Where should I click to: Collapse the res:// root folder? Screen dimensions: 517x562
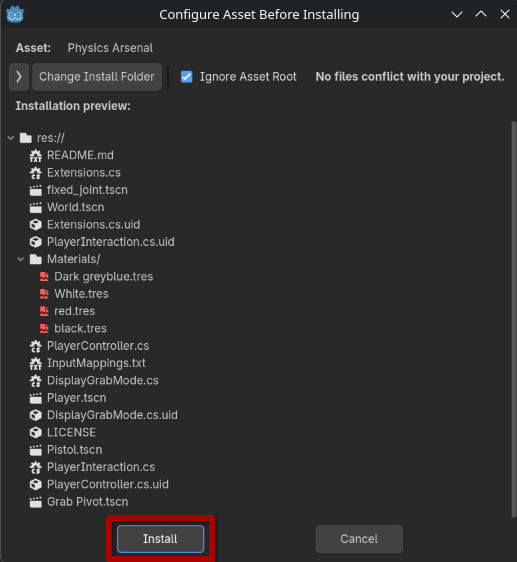[11, 138]
